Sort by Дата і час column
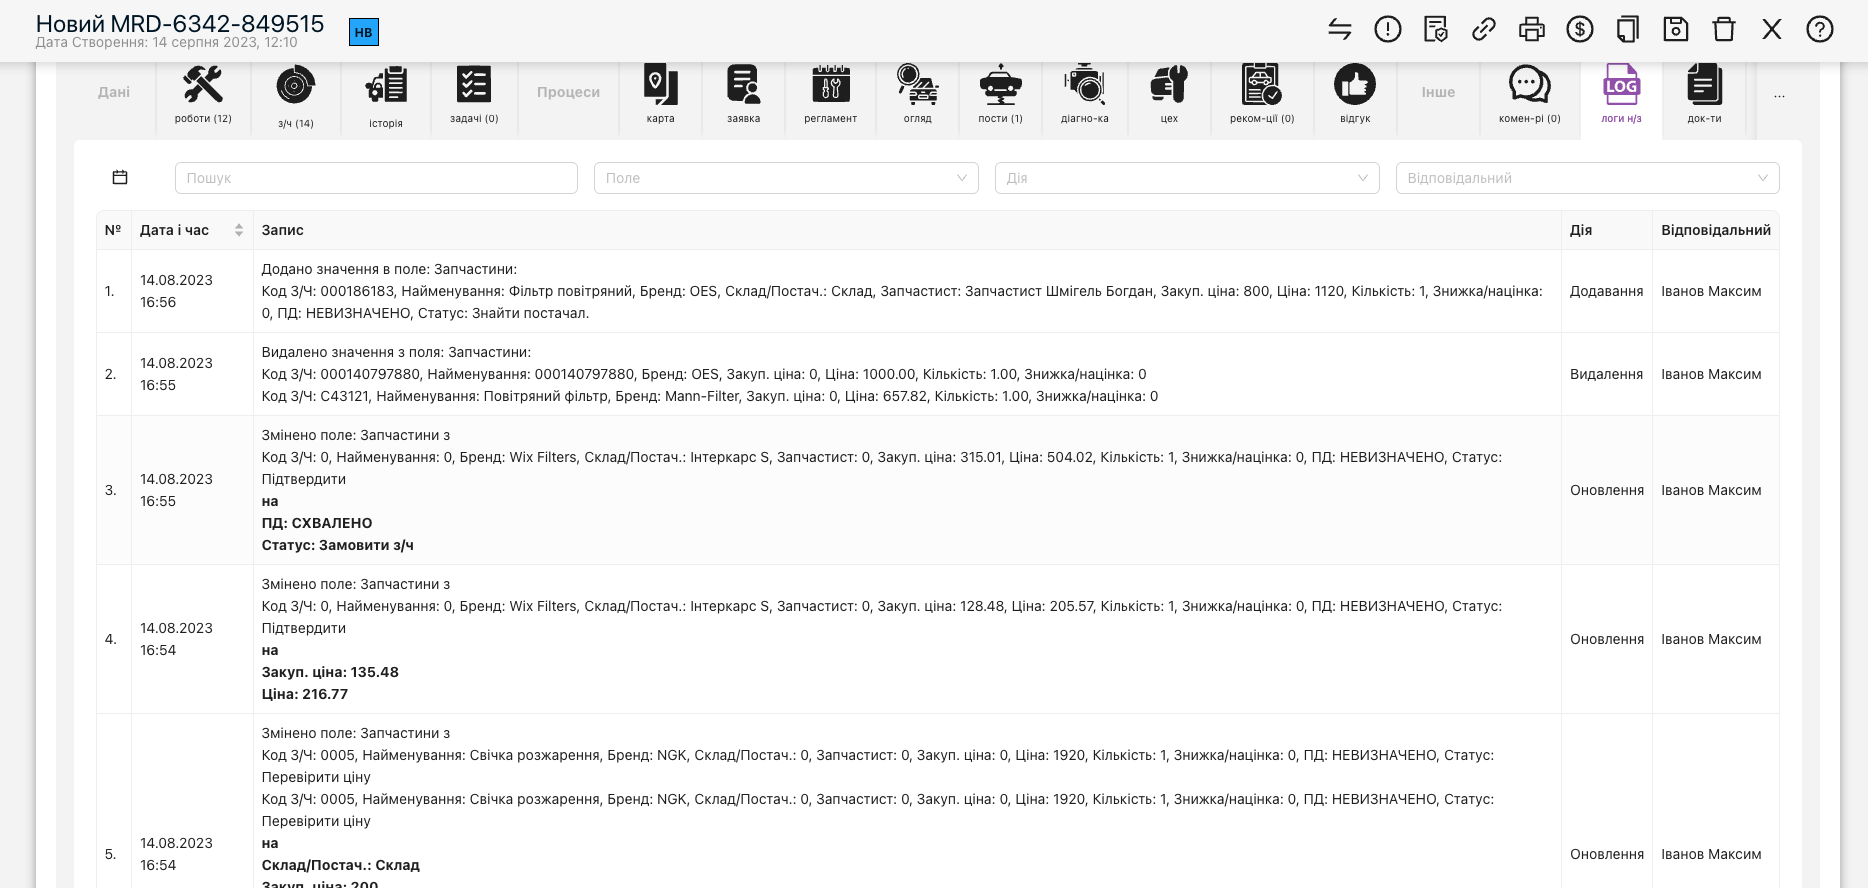Viewport: 1868px width, 888px height. pos(238,230)
